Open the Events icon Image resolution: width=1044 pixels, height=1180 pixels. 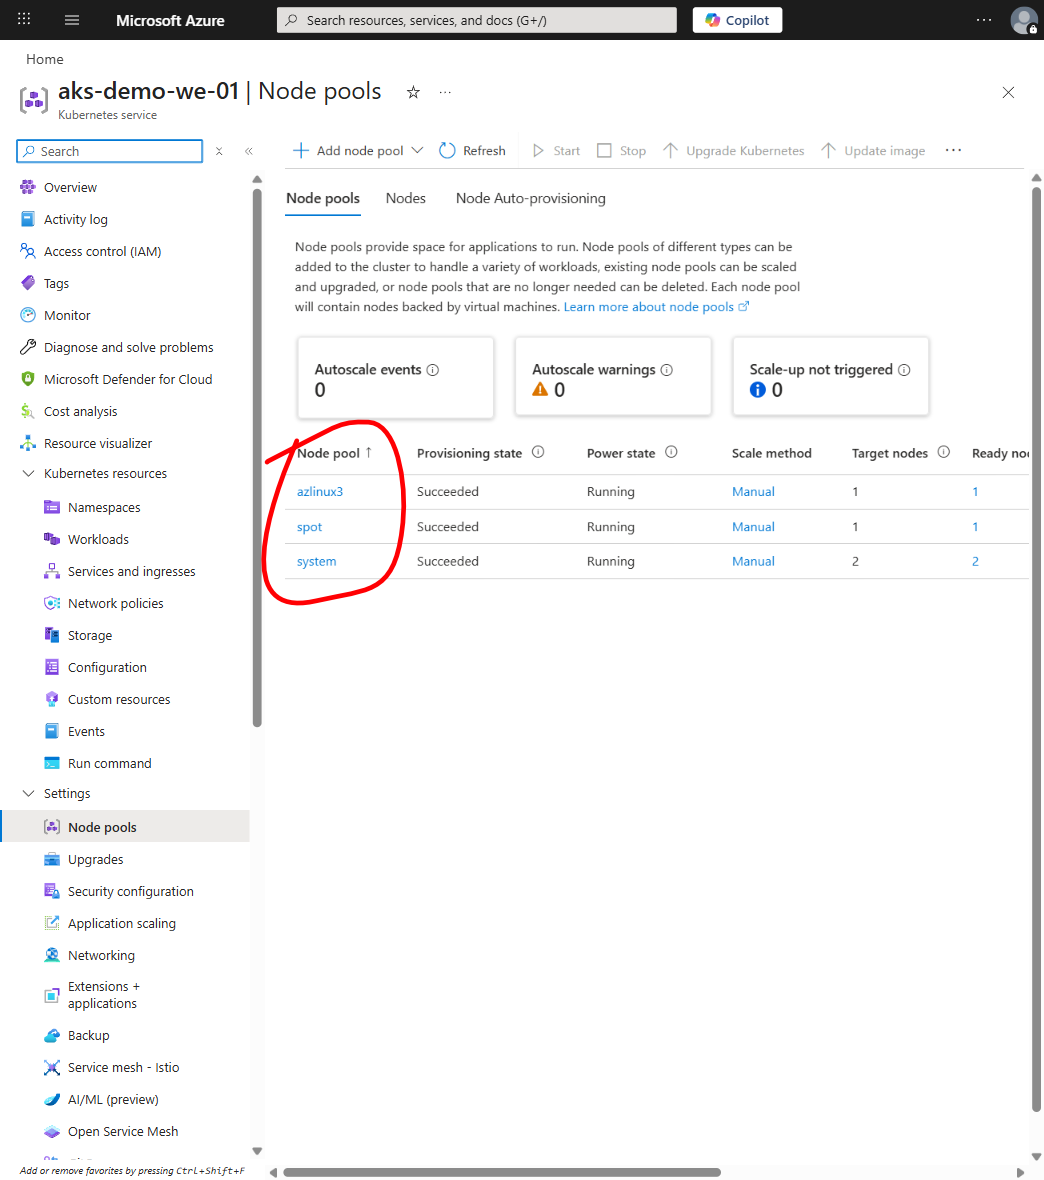(52, 731)
